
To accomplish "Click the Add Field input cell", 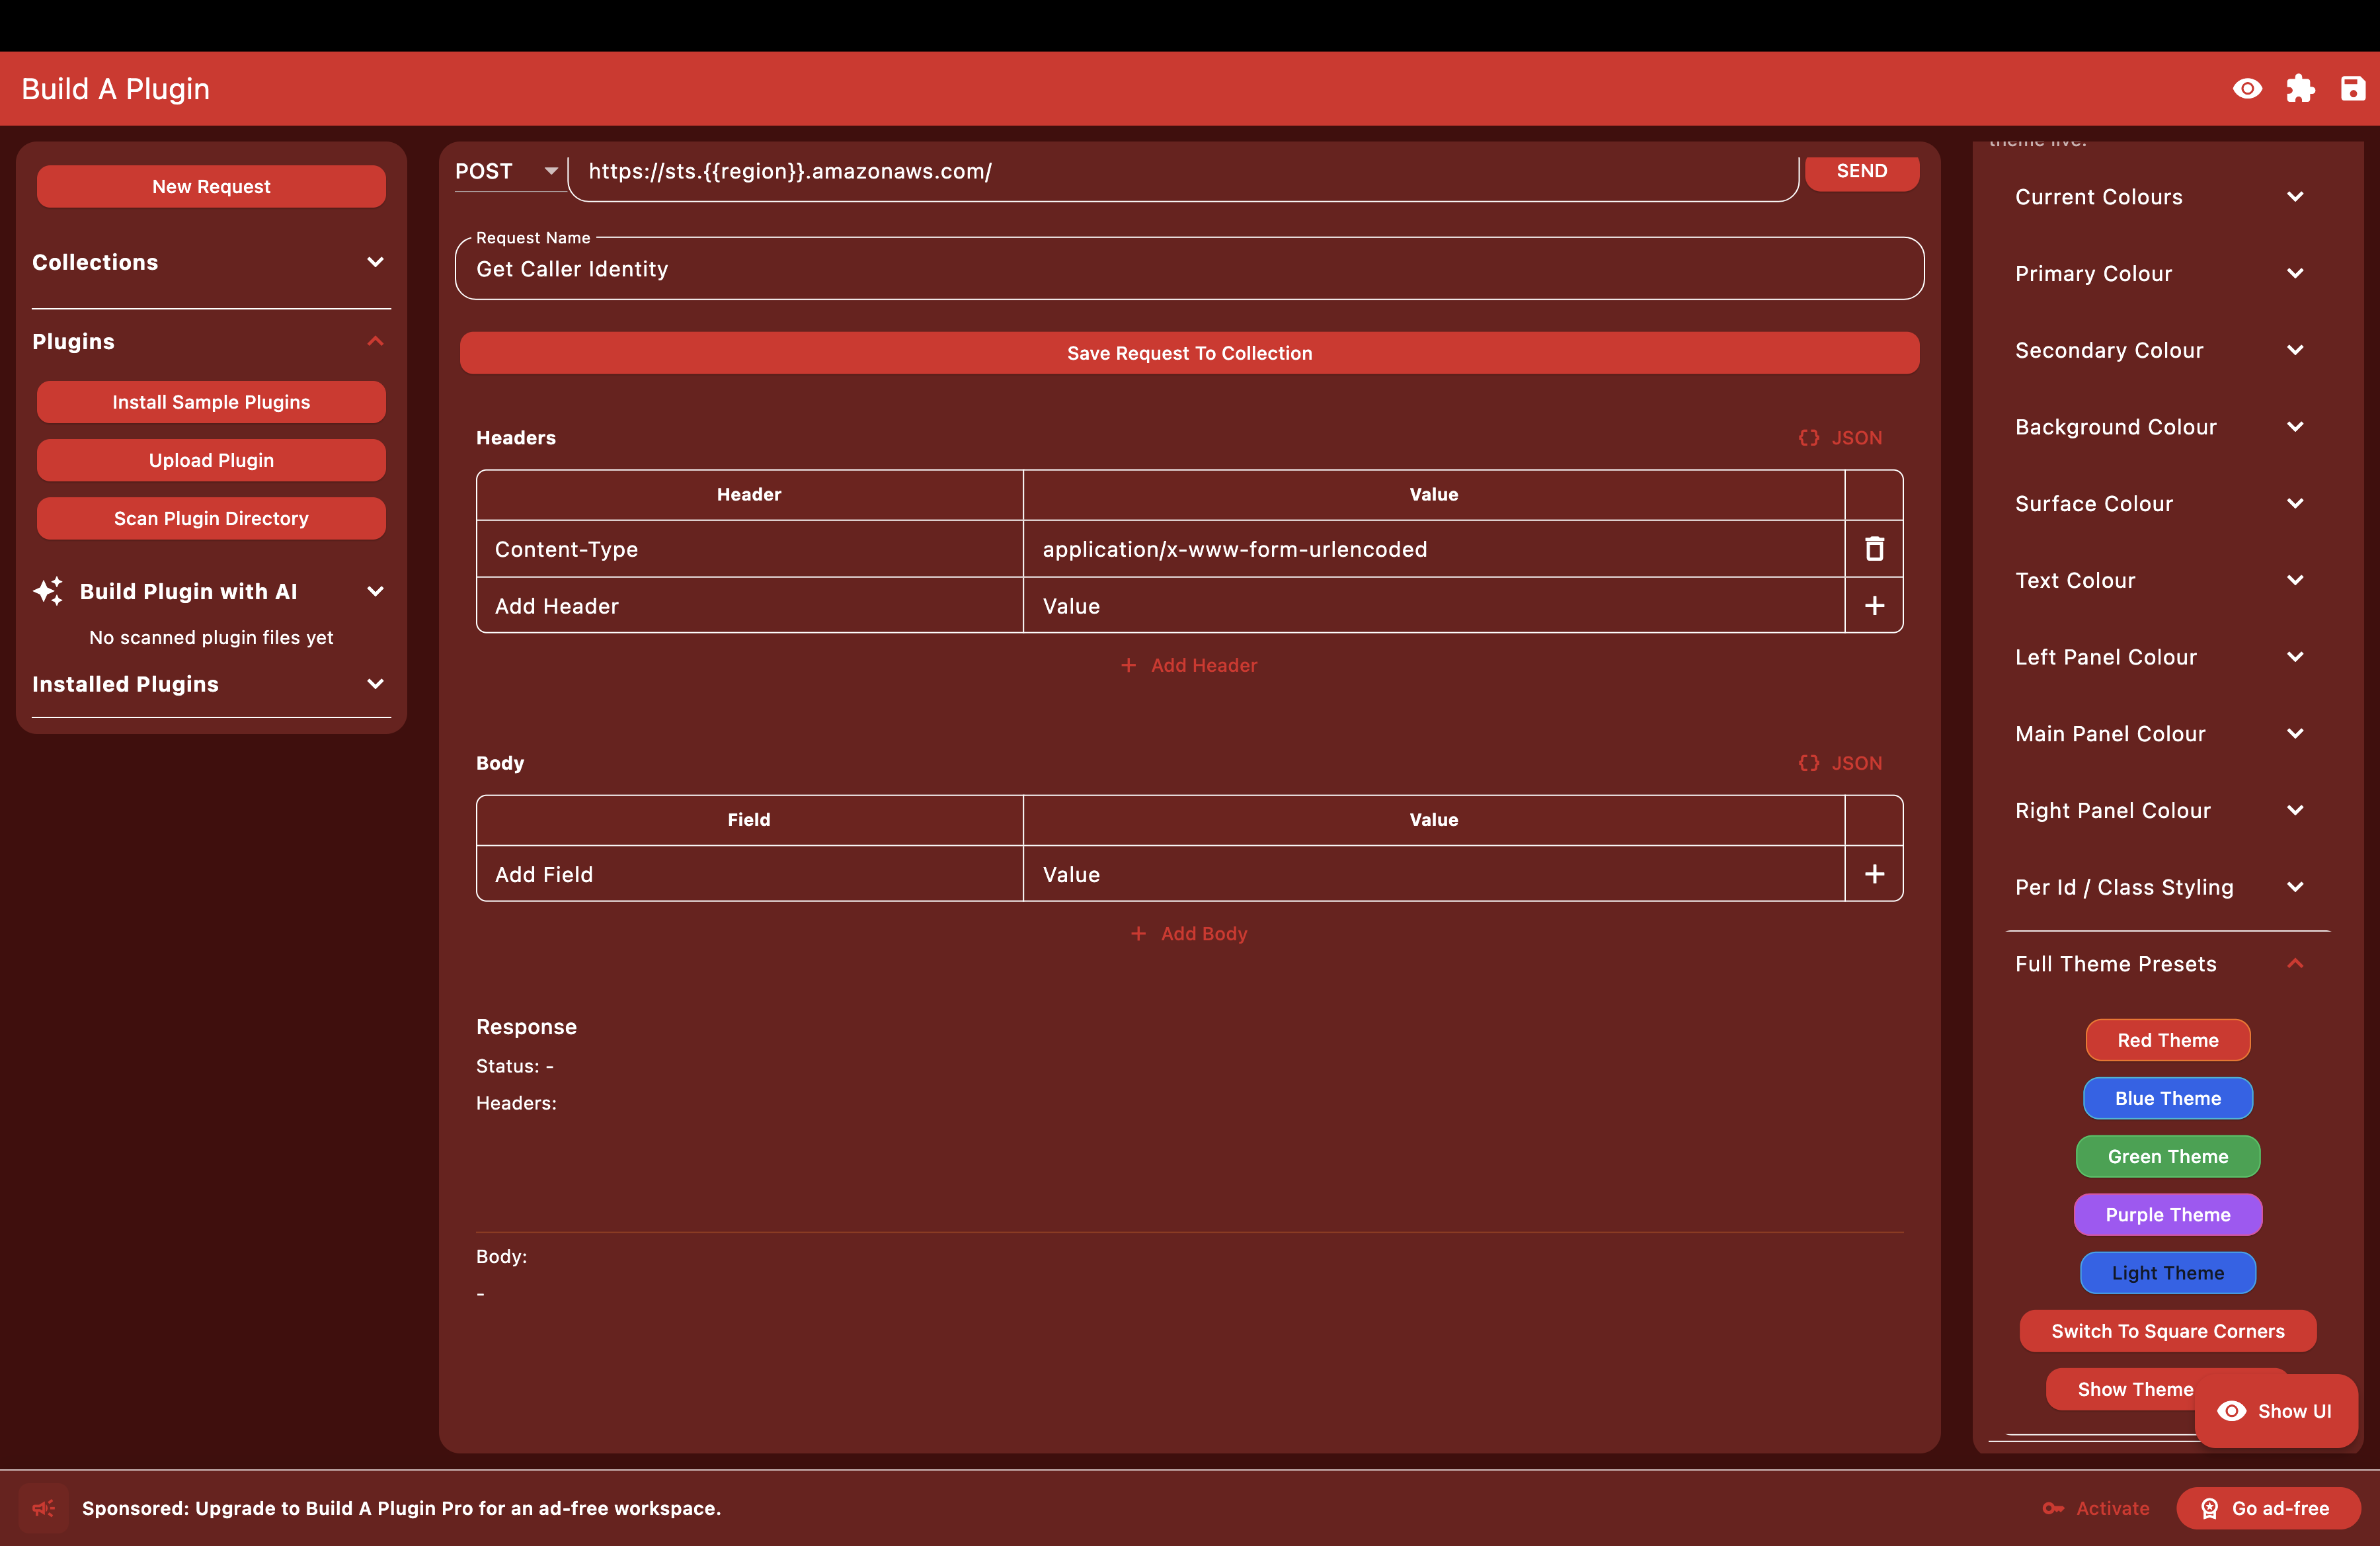I will pyautogui.click(x=749, y=874).
